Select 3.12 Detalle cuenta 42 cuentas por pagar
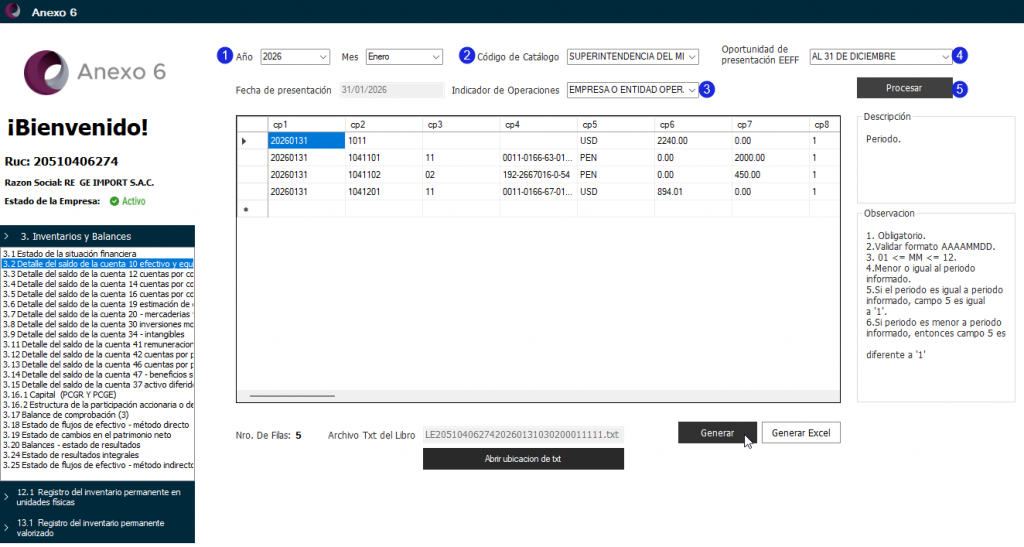Image resolution: width=1024 pixels, height=547 pixels. (x=98, y=354)
